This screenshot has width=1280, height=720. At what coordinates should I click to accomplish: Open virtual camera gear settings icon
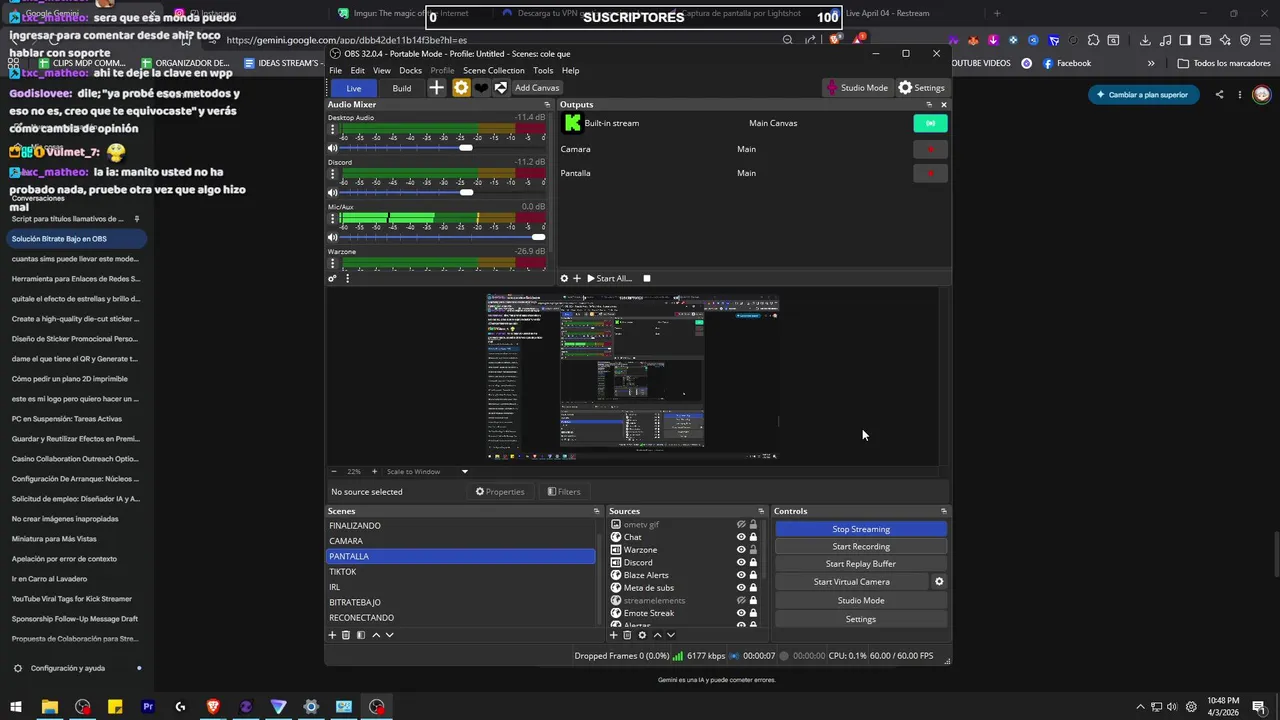tap(938, 582)
